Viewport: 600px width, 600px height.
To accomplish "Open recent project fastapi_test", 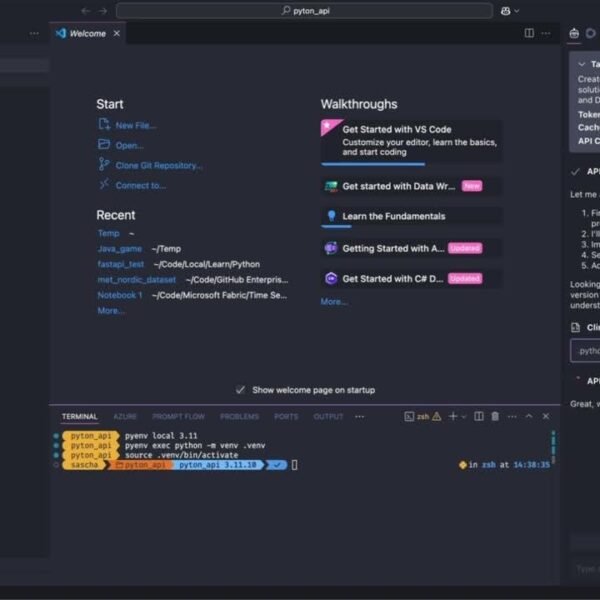I will click(121, 264).
